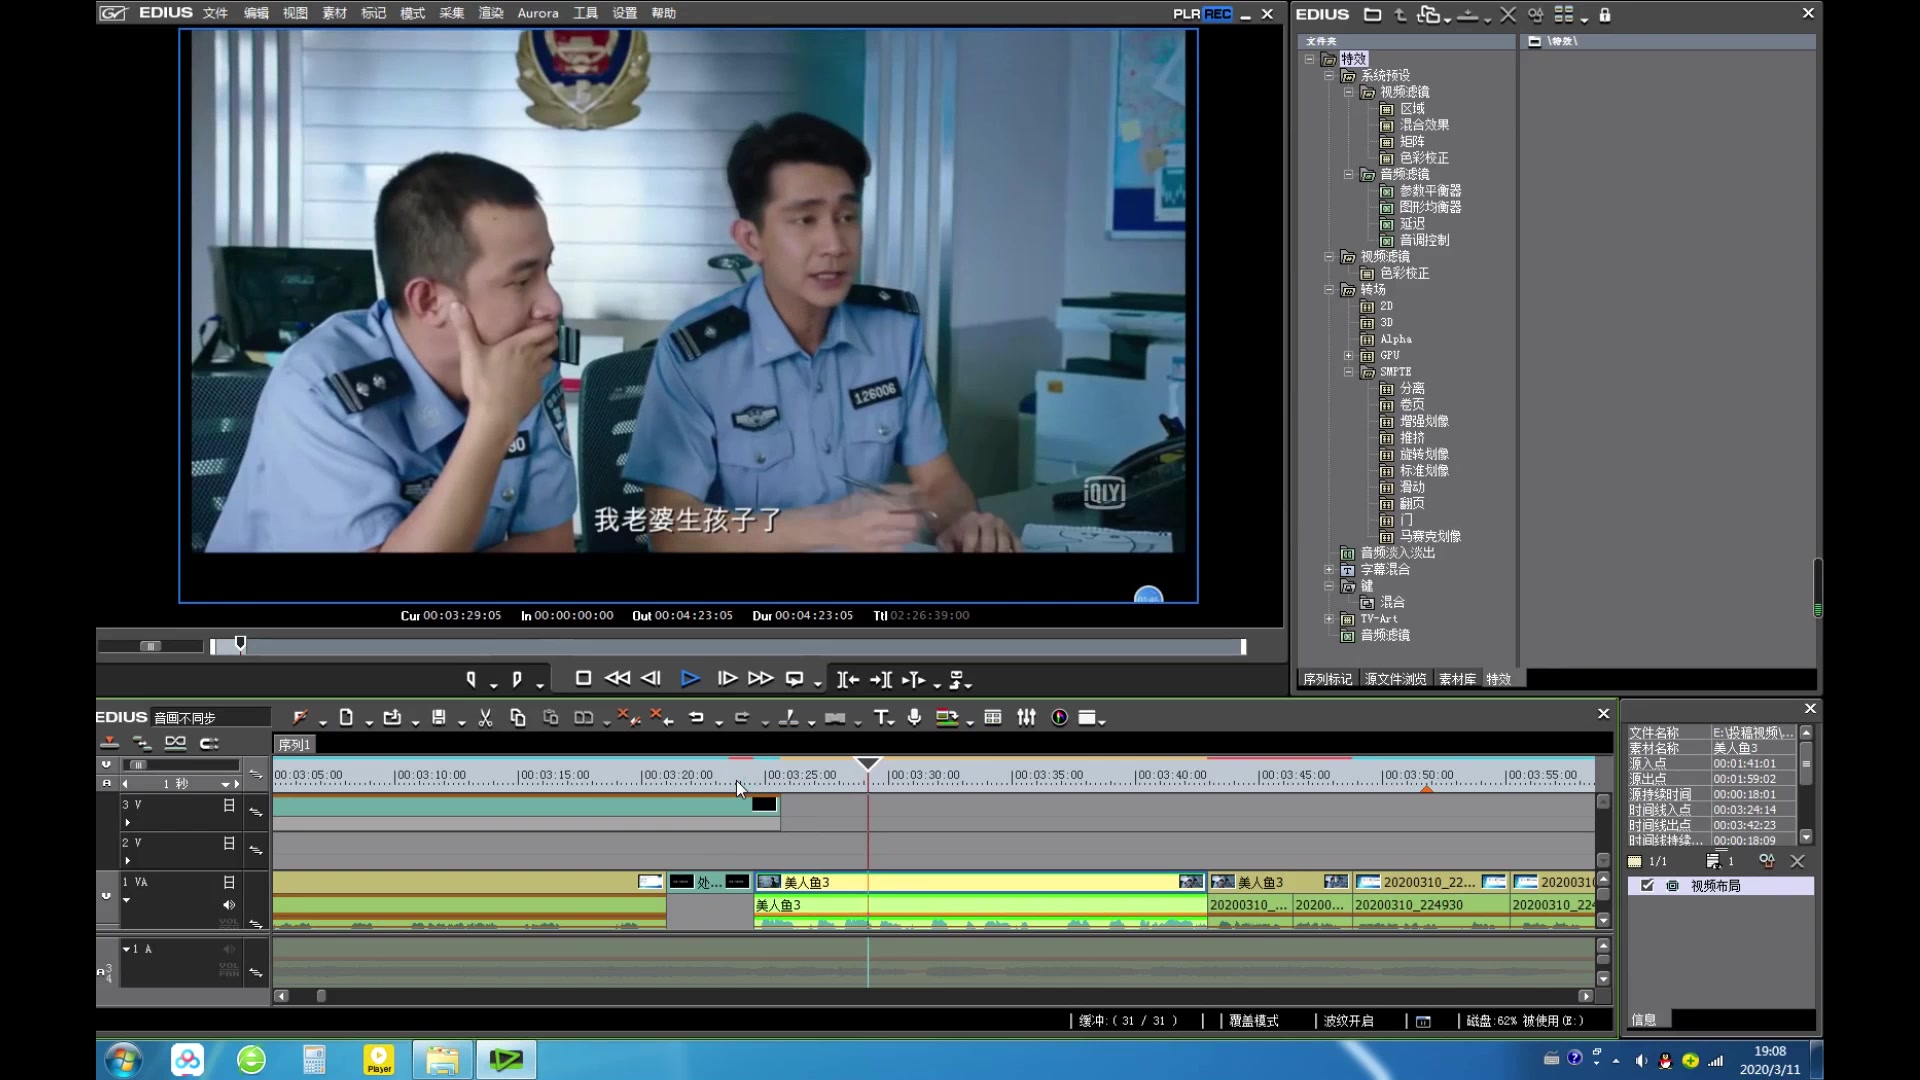Toggle the 3 V track video visibility icon
This screenshot has width=1920, height=1080.
tap(229, 805)
